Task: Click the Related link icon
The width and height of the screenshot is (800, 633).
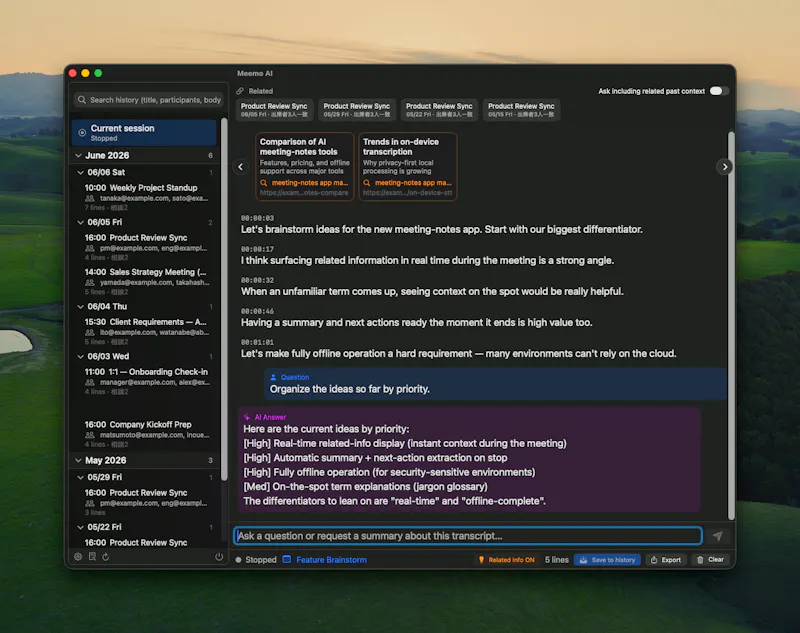Action: 240,91
